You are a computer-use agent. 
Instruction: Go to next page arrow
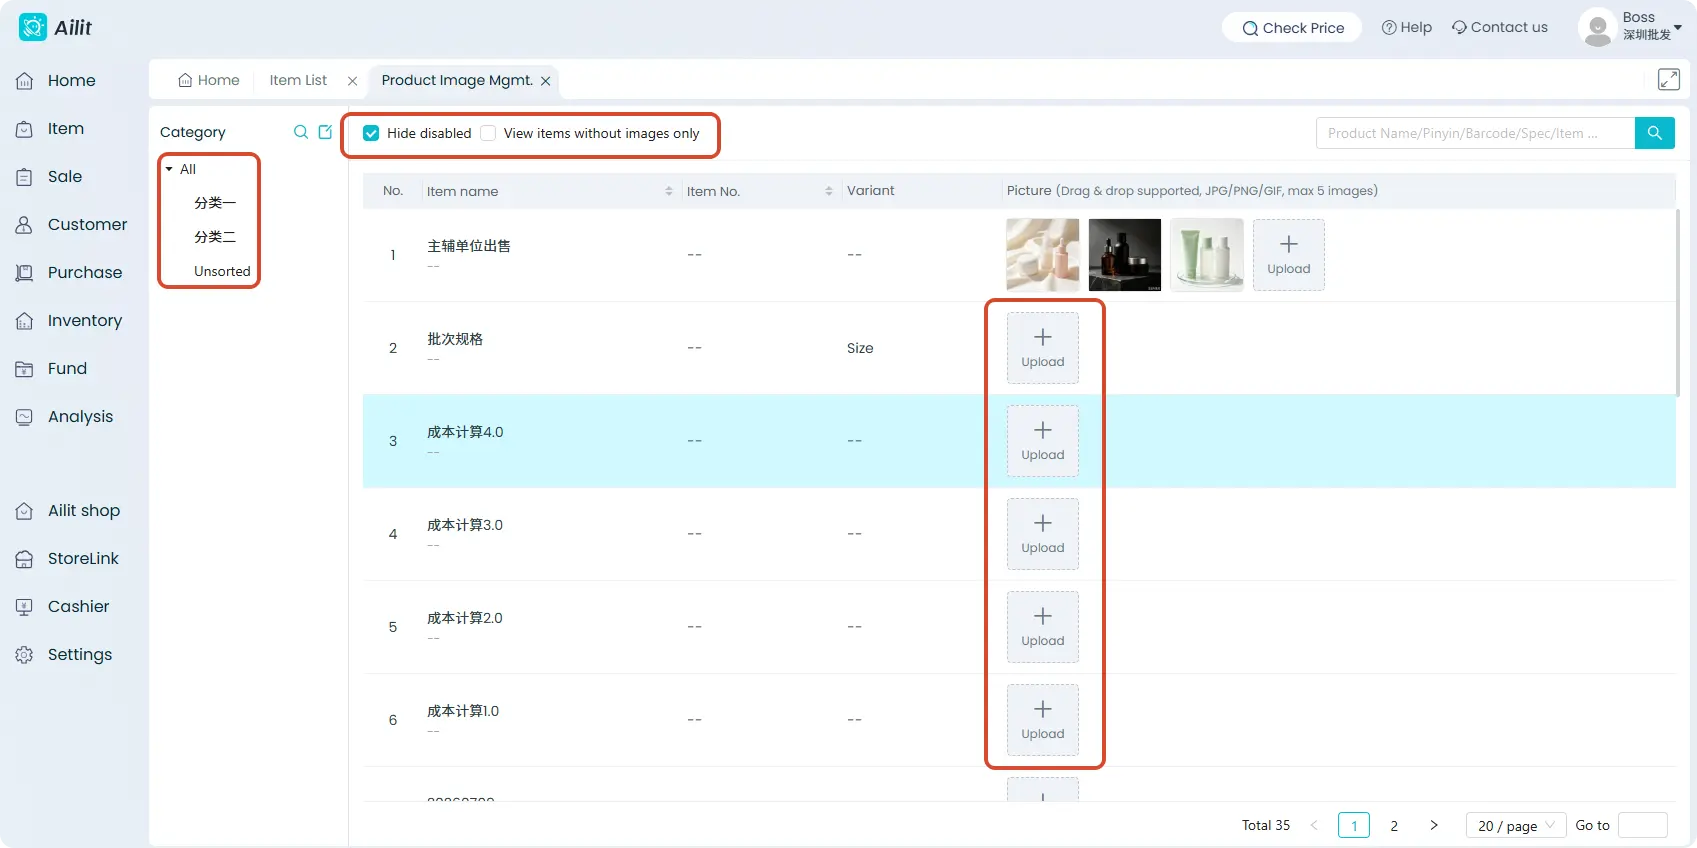click(1434, 825)
